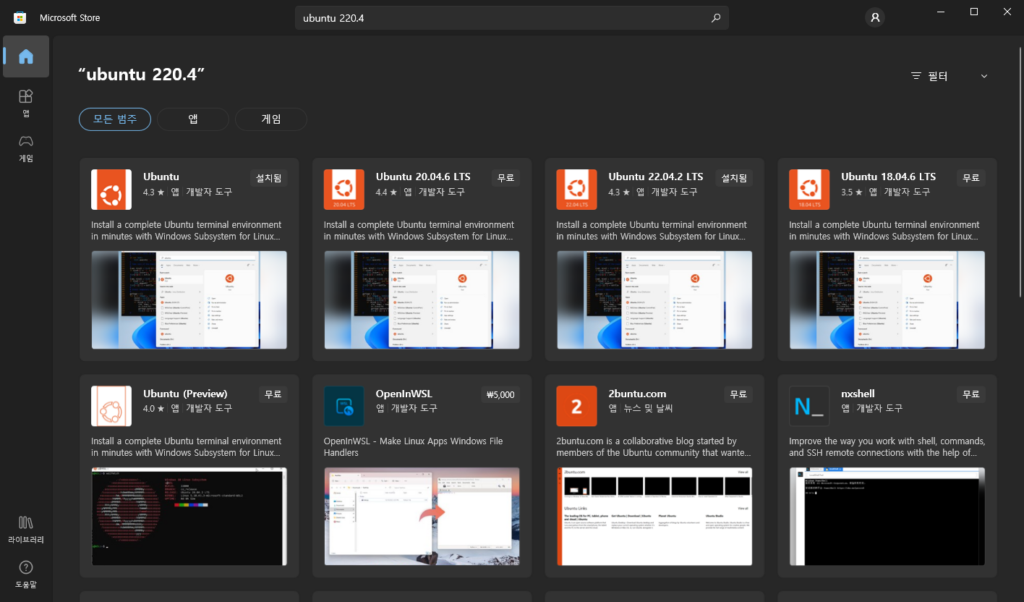The height and width of the screenshot is (602, 1024).
Task: Click the search magnifier icon
Action: pos(716,18)
